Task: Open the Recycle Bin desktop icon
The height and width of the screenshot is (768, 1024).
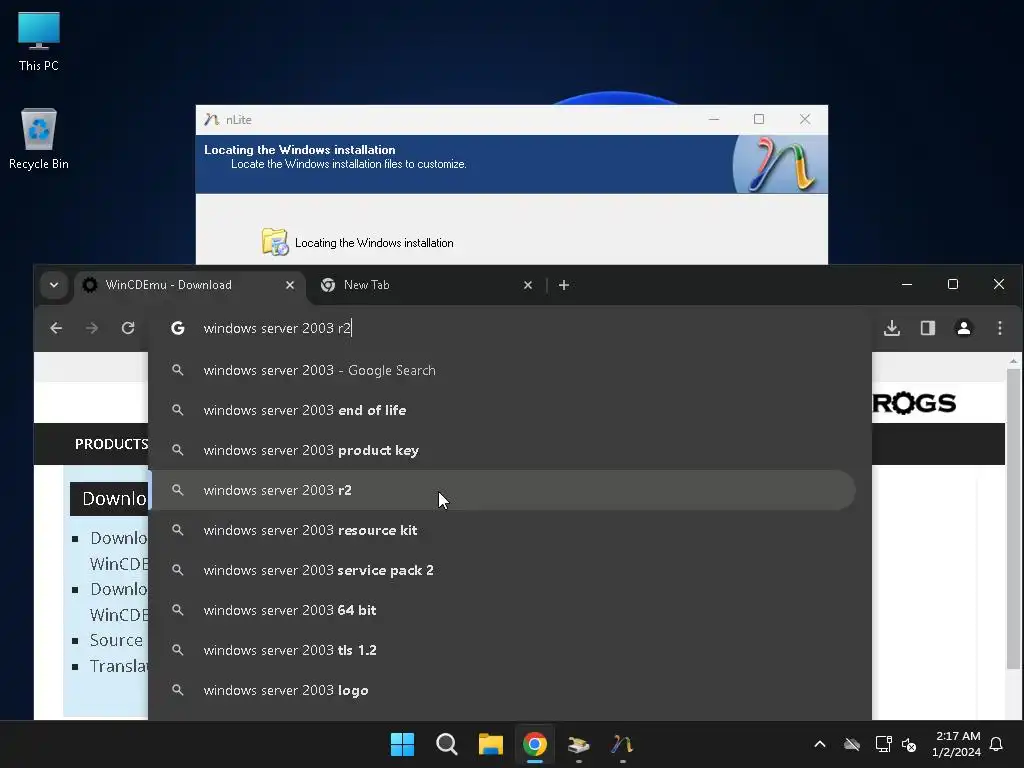Action: tap(39, 138)
